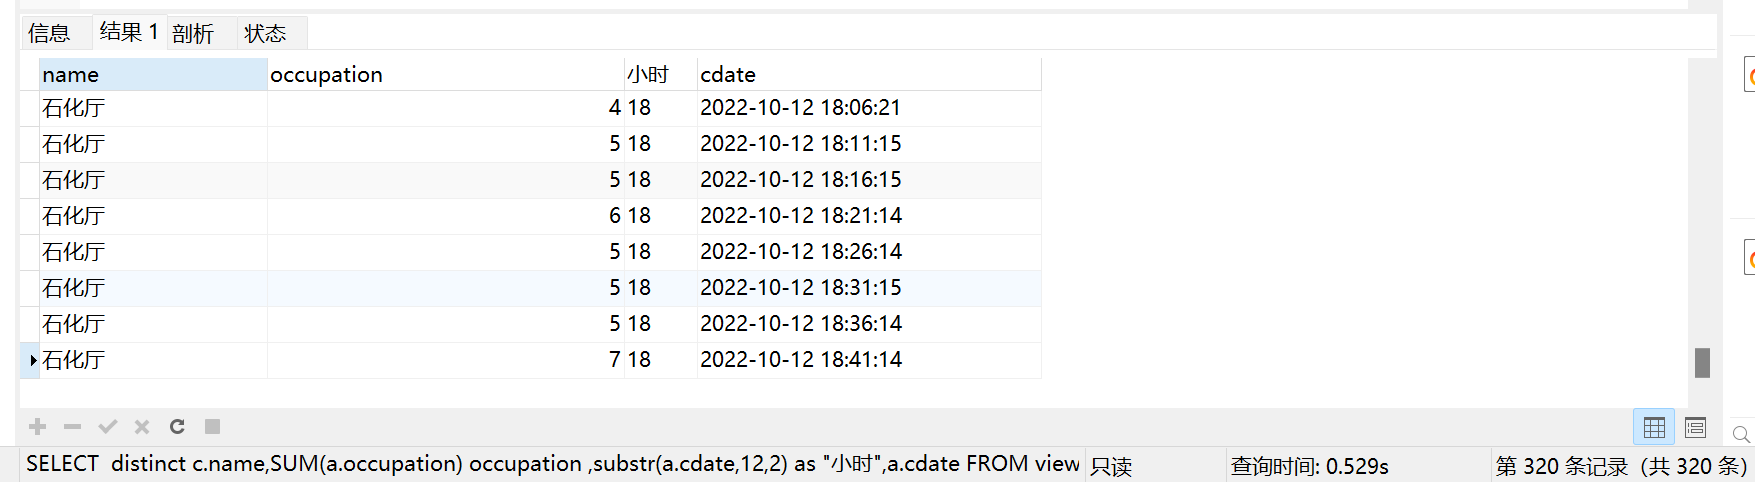The image size is (1755, 482).
Task: Click the delete record minus icon
Action: 72,427
